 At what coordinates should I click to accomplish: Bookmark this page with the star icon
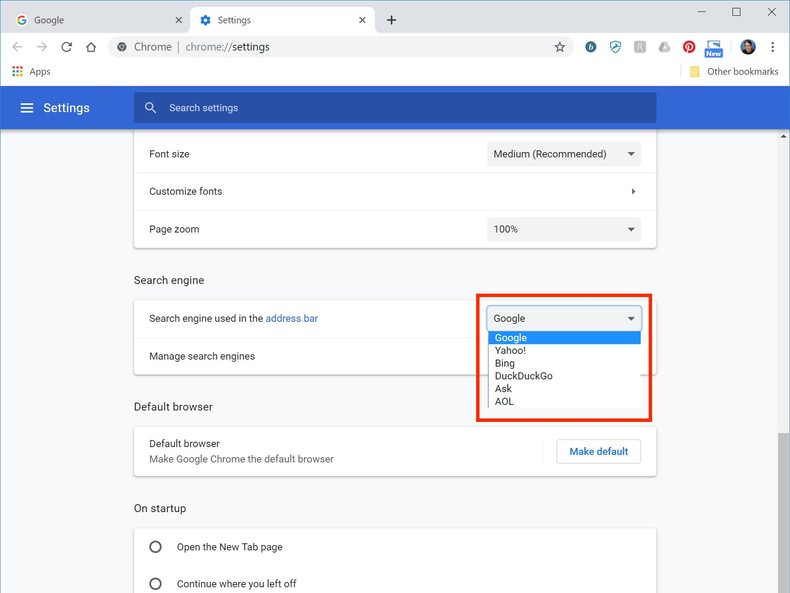[560, 47]
